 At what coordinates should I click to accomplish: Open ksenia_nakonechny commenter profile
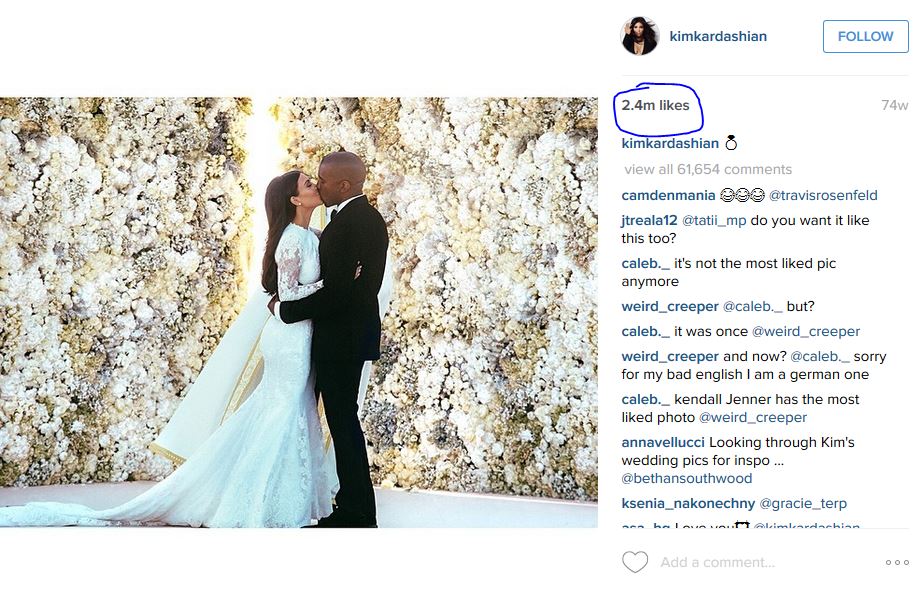click(x=688, y=503)
